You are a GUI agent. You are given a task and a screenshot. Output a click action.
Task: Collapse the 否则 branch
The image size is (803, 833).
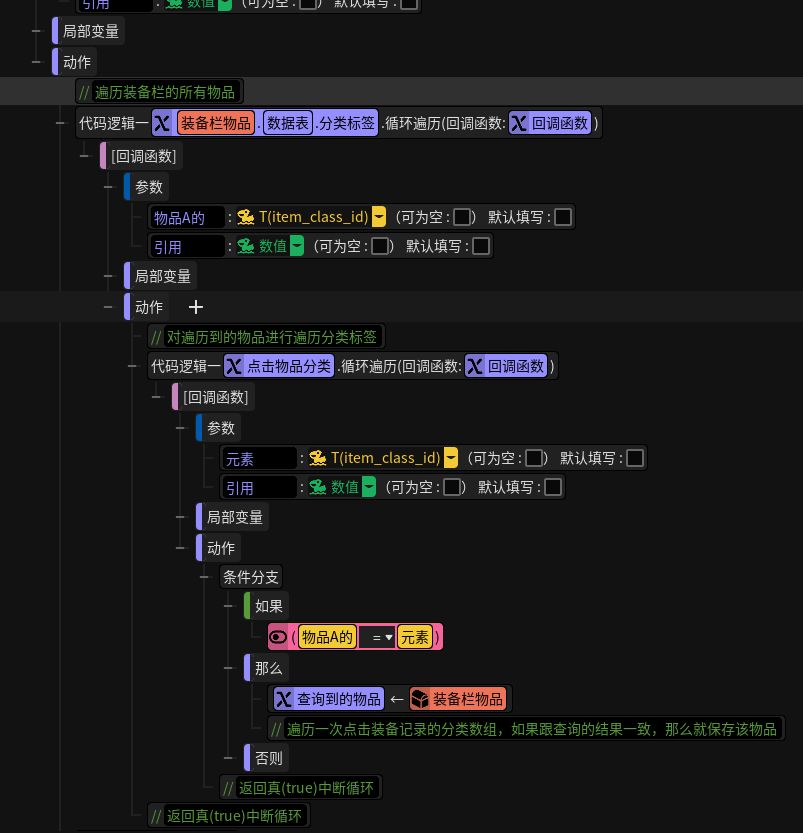(228, 758)
